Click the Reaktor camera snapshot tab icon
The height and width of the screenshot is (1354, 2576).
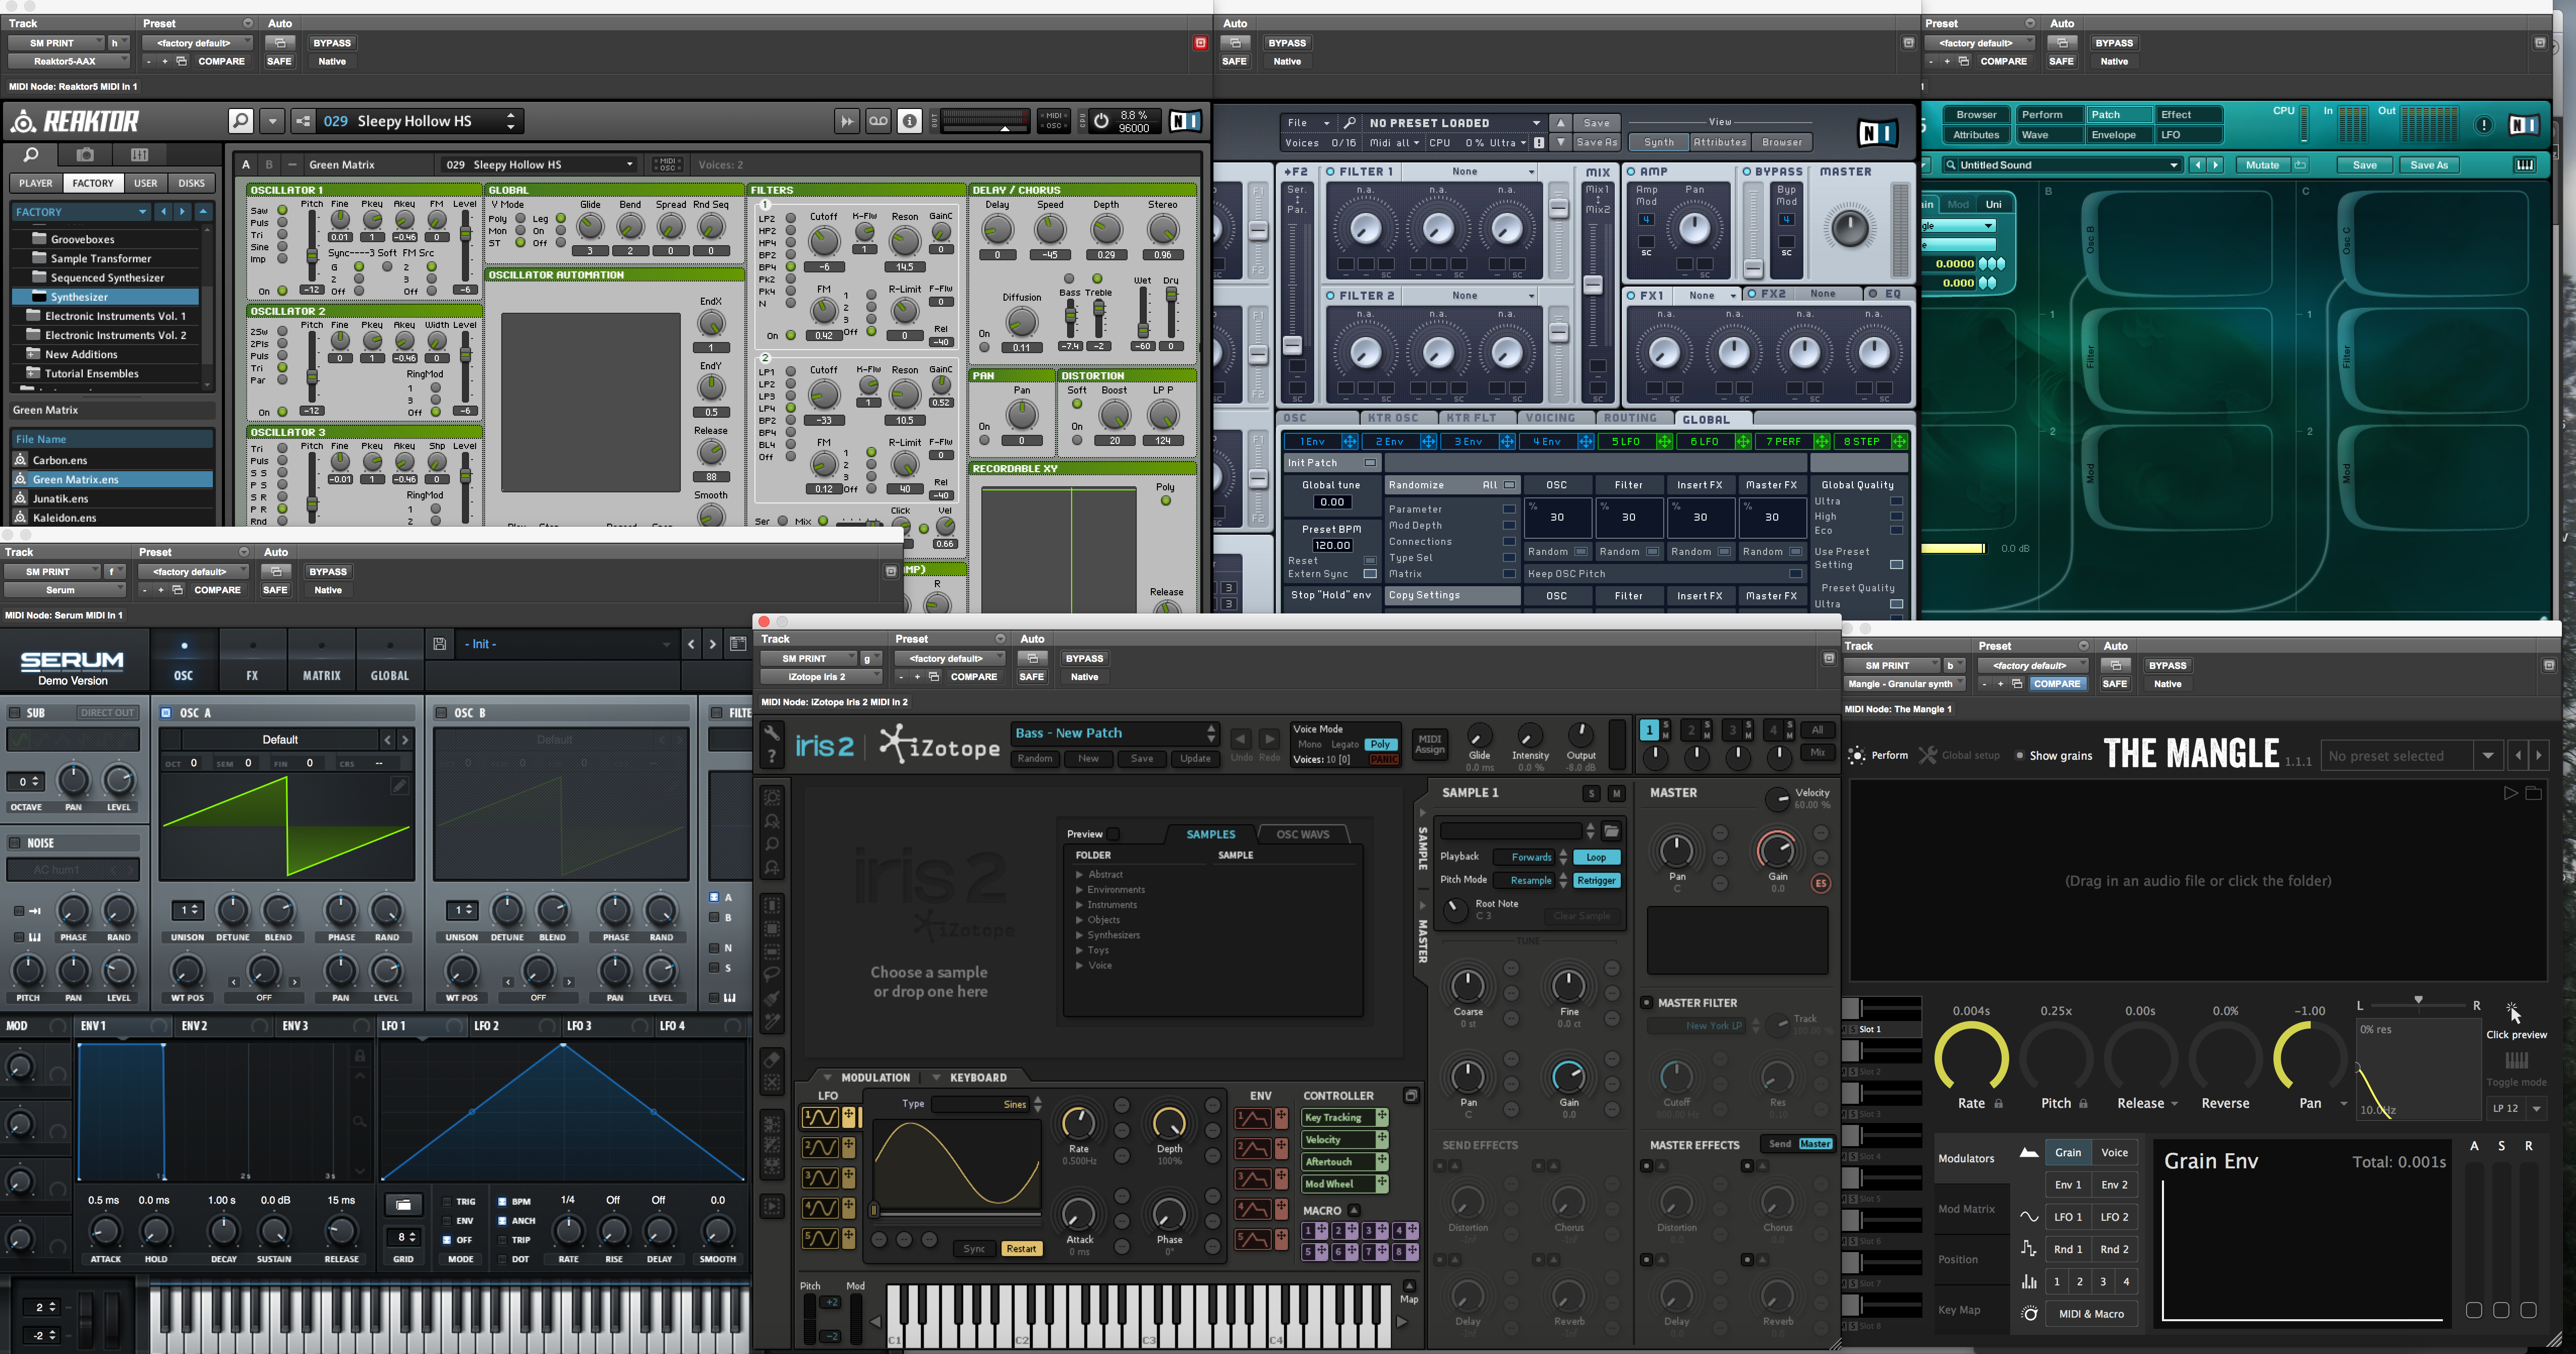(x=86, y=154)
